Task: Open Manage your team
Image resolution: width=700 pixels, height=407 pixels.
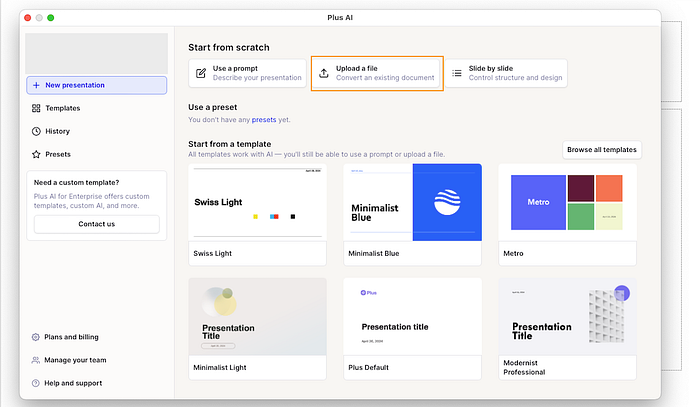Action: tap(75, 360)
